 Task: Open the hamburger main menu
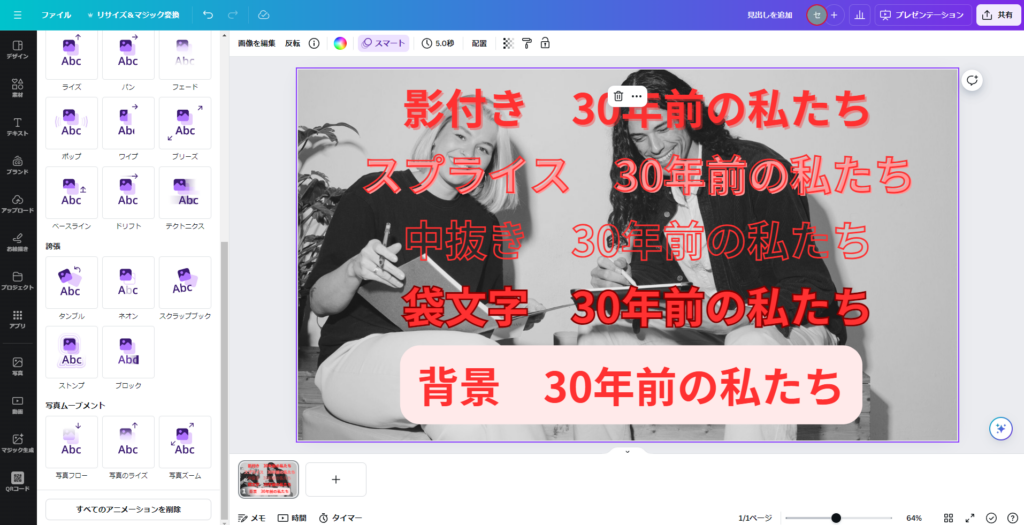coord(18,14)
